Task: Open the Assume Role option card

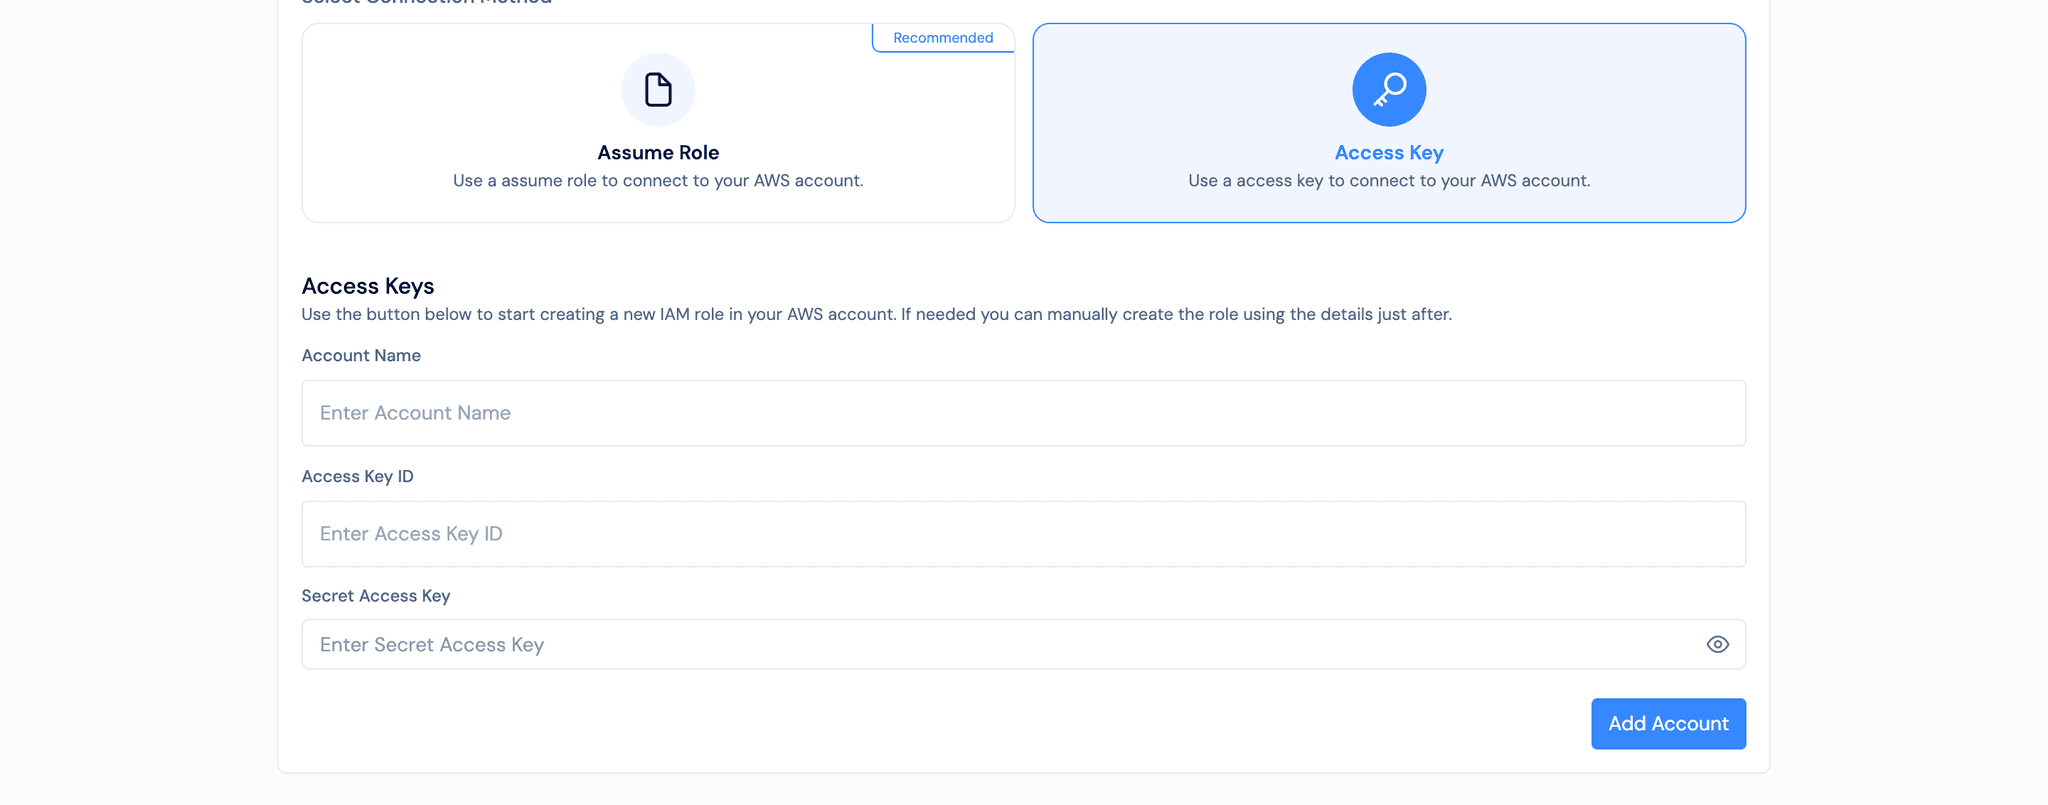Action: tap(658, 123)
